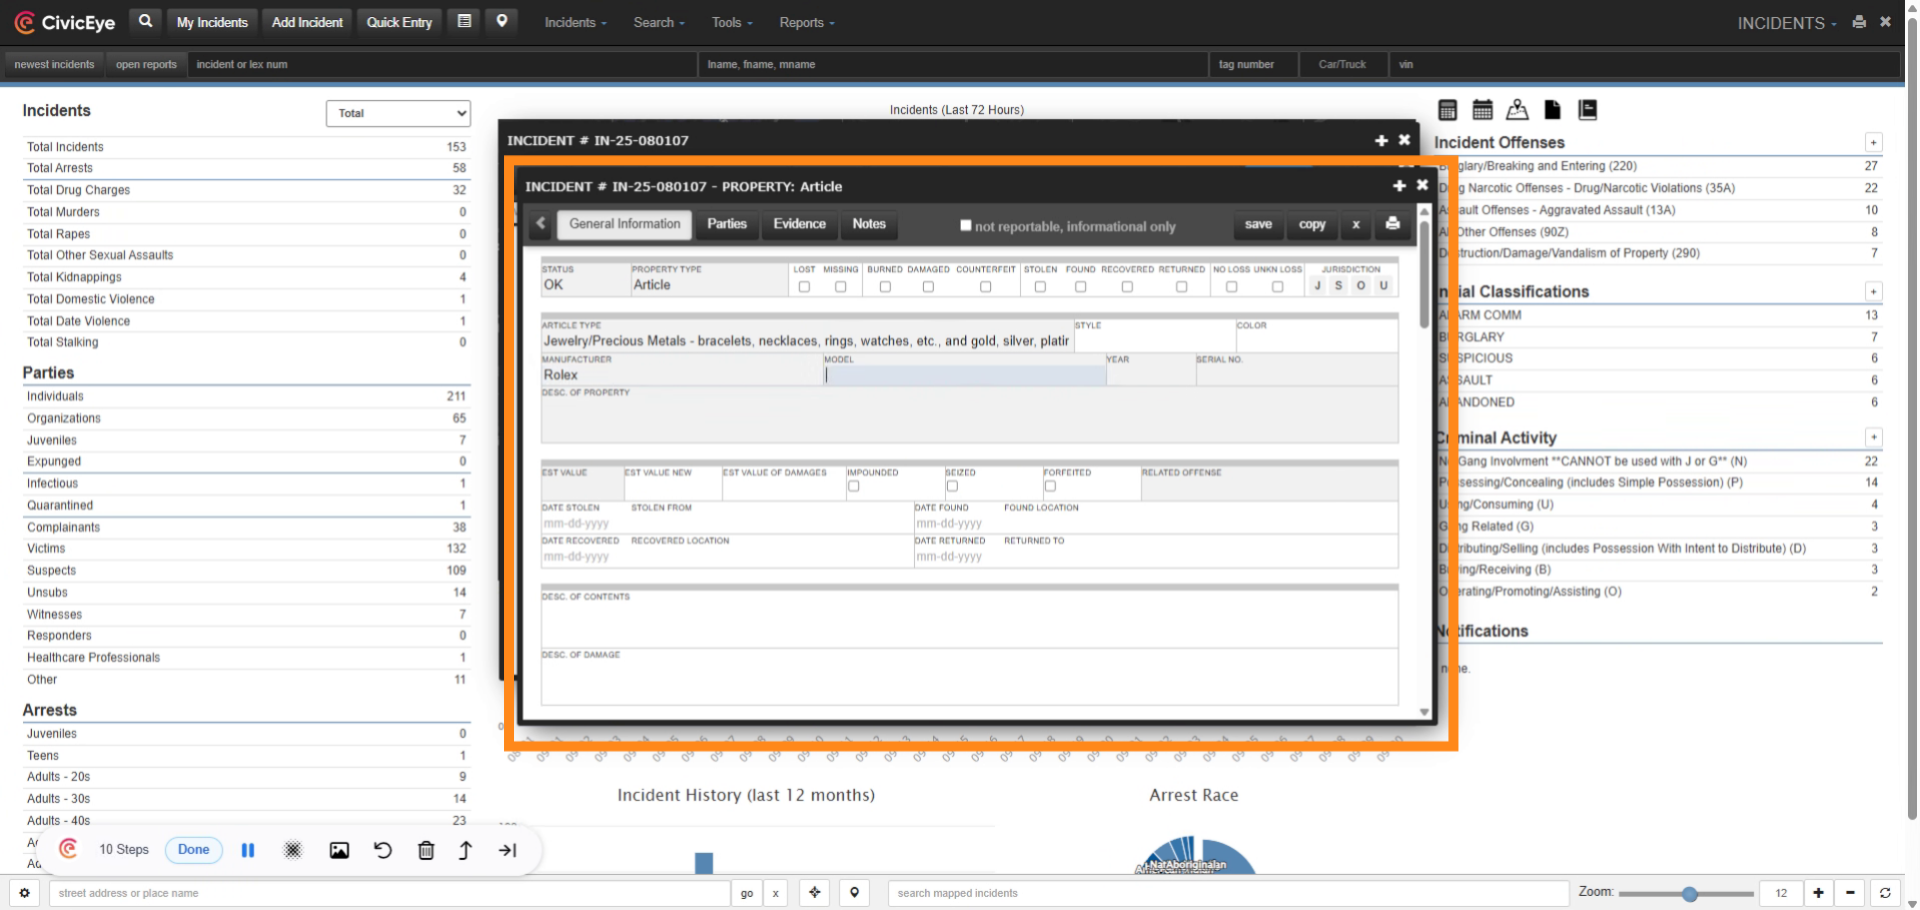Switch to General Information tab
Screen dimensions: 1920x910
[x=624, y=224]
